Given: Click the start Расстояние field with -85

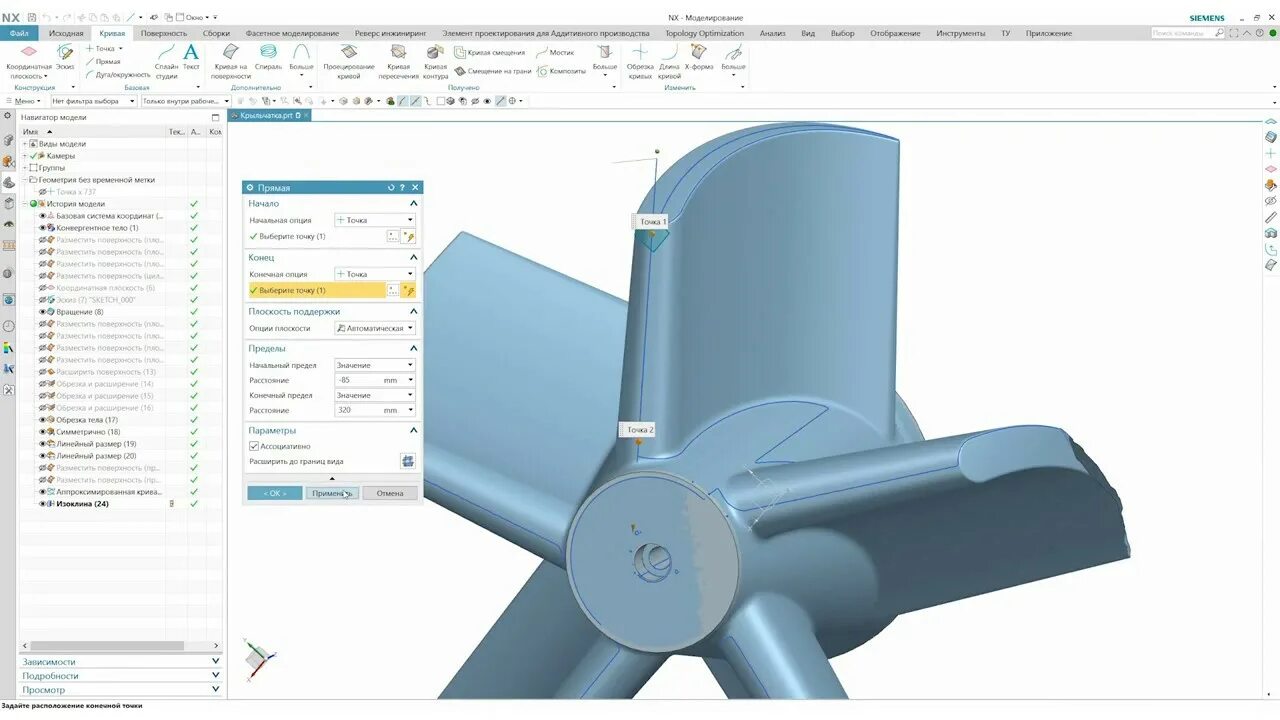Looking at the screenshot, I should [x=374, y=380].
